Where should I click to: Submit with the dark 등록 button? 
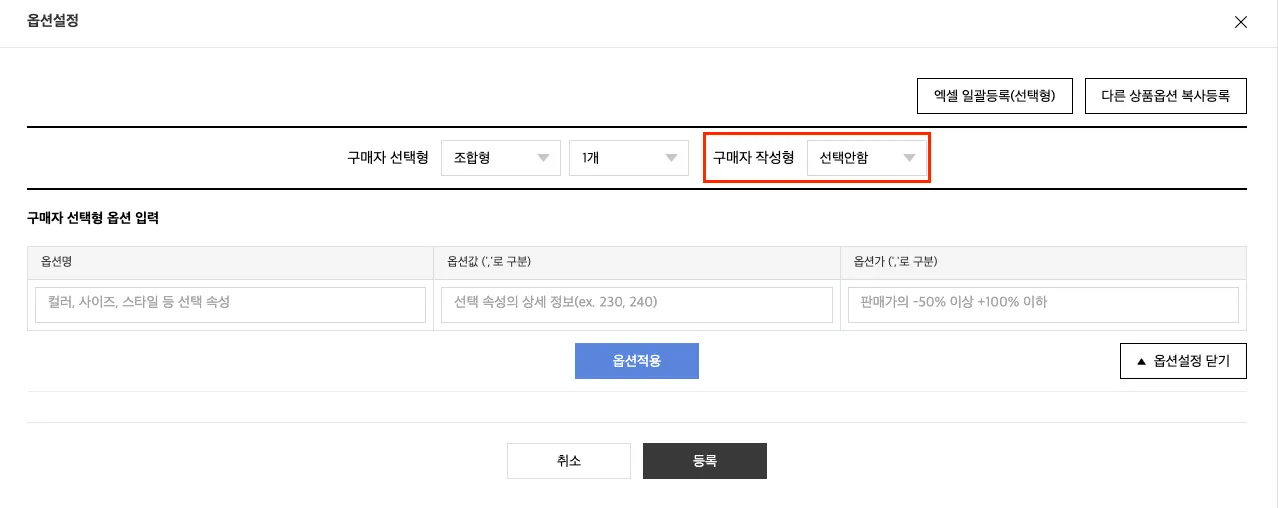coord(704,461)
